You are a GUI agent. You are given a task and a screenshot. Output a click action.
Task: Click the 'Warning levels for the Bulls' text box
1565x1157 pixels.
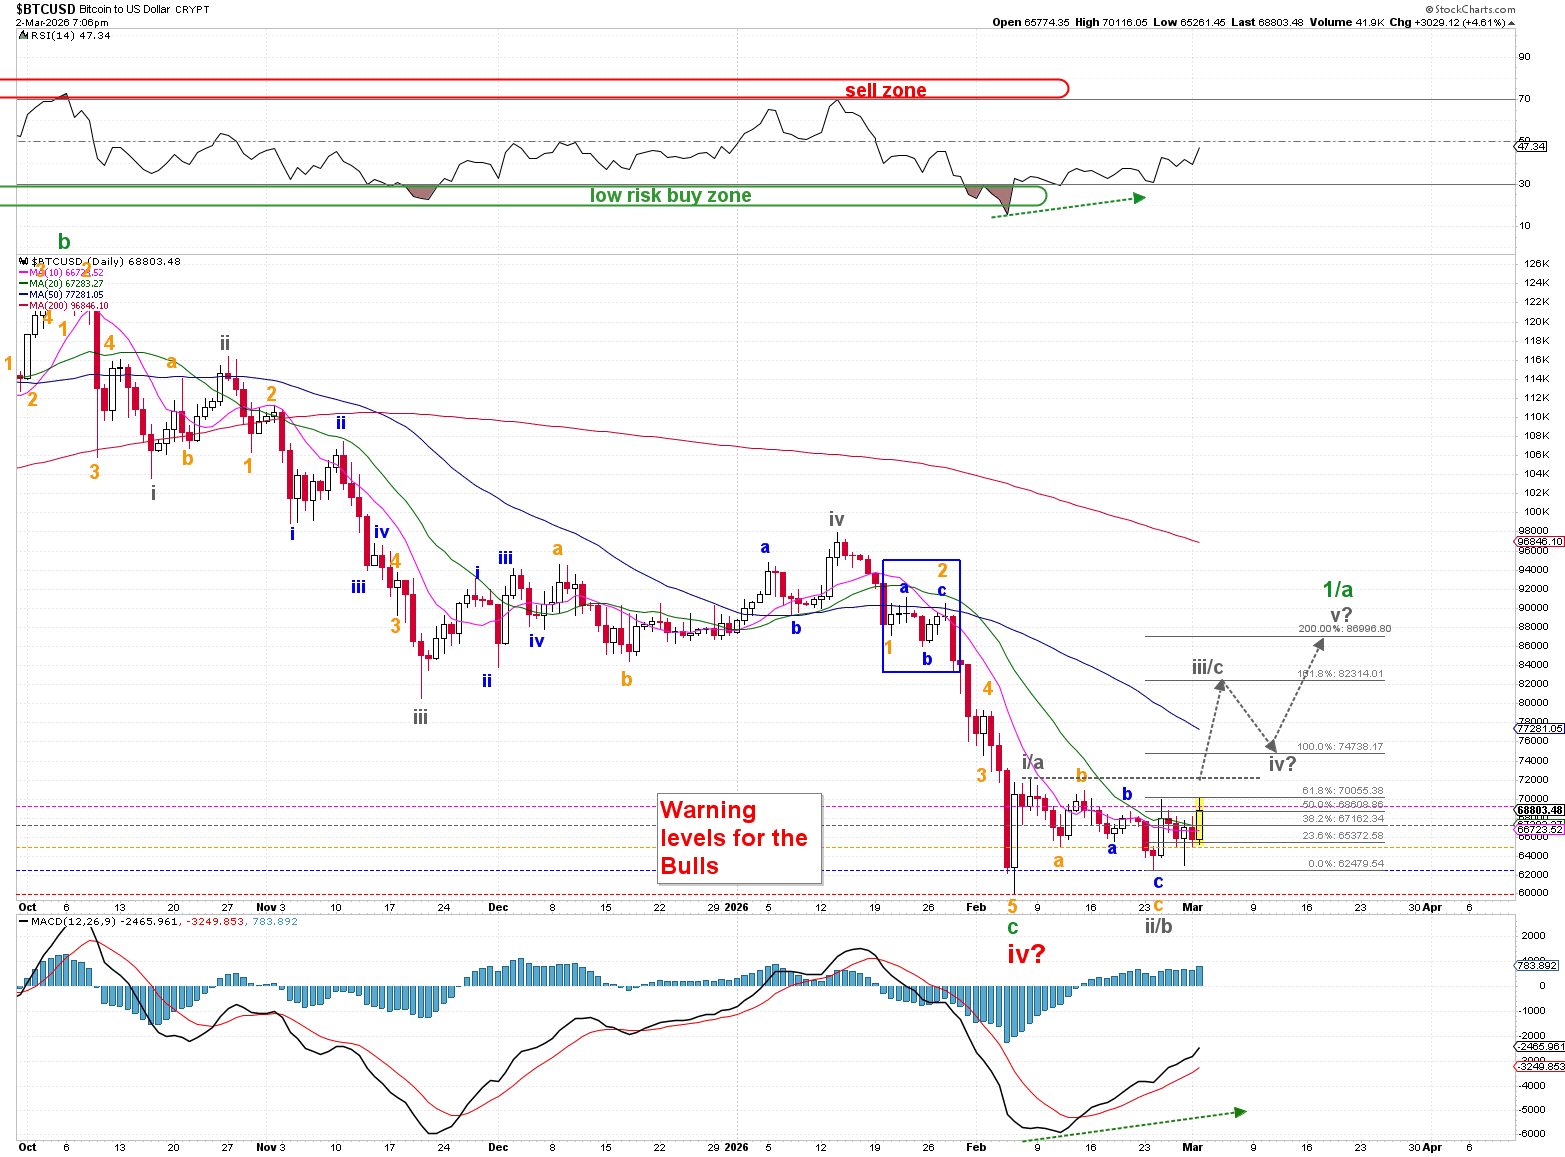740,838
